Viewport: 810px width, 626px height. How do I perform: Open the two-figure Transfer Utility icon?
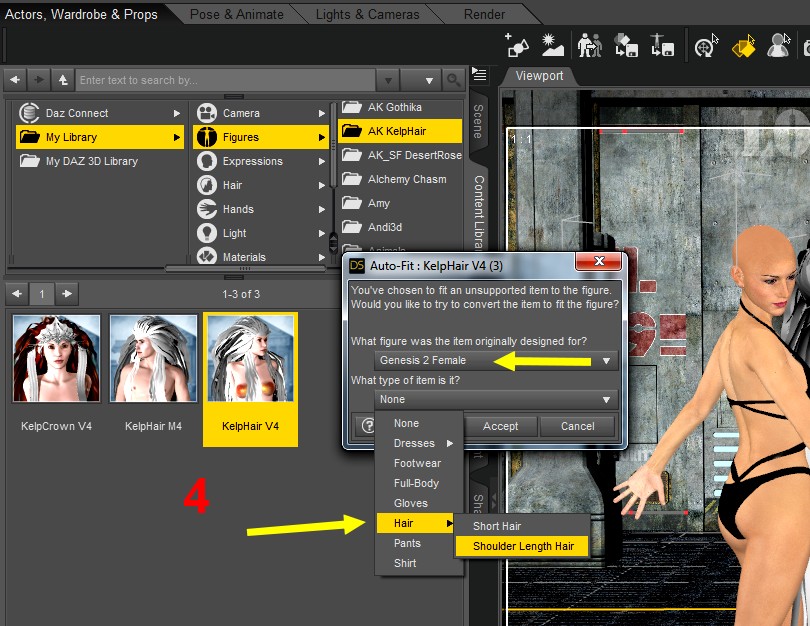[x=589, y=45]
